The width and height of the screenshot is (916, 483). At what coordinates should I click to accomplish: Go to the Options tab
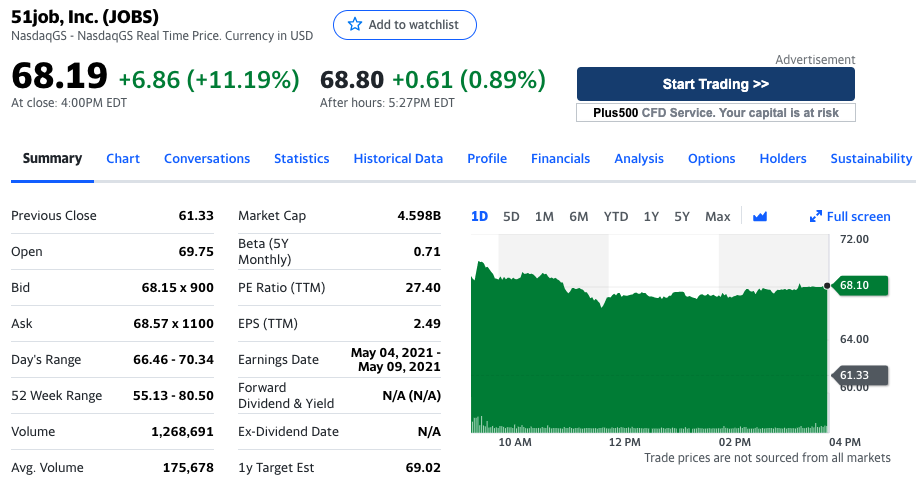pos(712,159)
